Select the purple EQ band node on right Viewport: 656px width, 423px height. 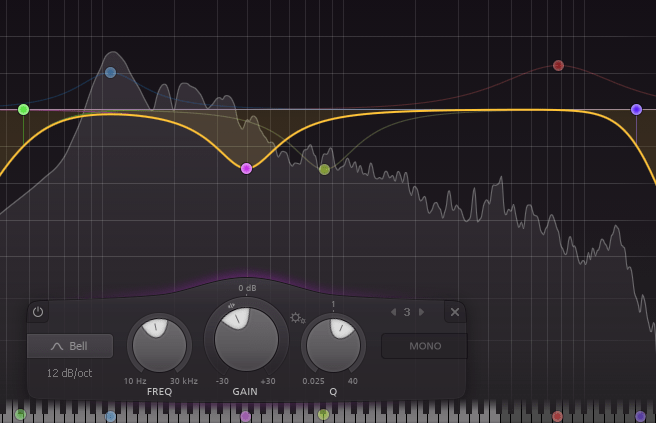point(636,109)
